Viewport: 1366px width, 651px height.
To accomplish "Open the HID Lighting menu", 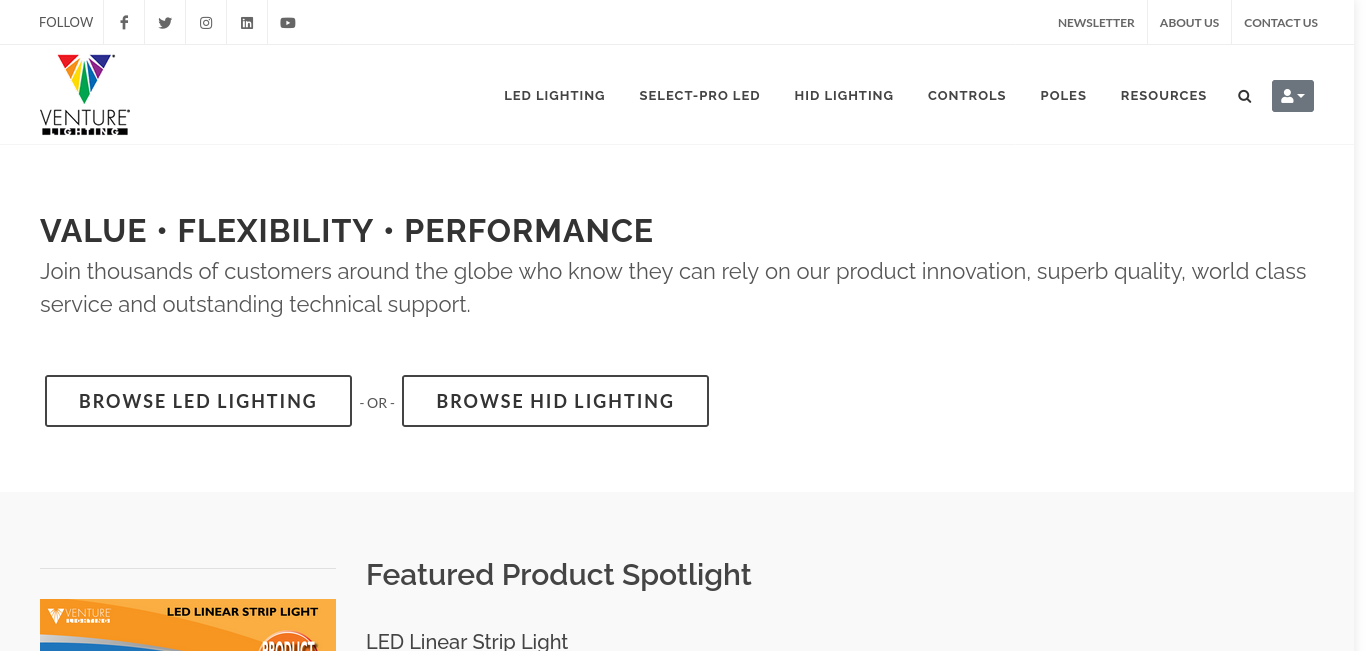I will pos(844,96).
